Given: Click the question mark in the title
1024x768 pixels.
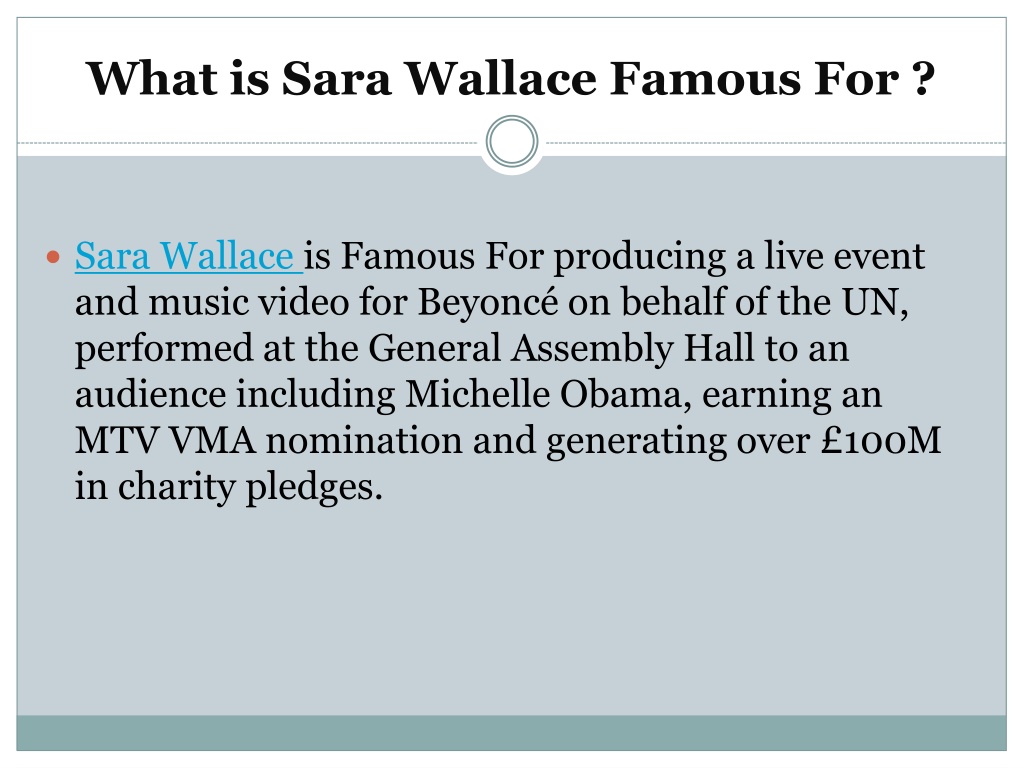Looking at the screenshot, I should coord(922,78).
